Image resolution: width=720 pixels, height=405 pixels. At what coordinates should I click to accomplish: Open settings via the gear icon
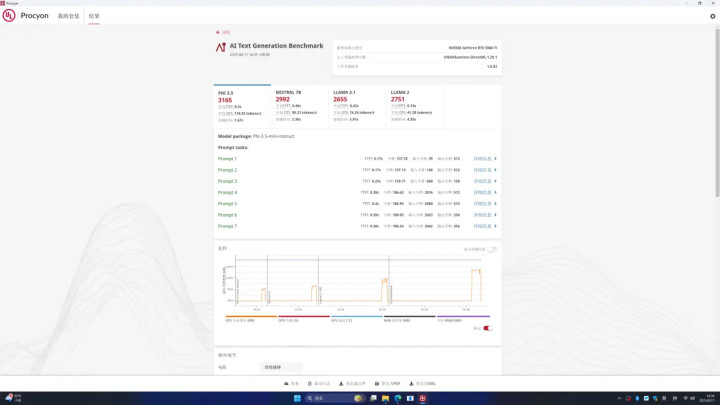pyautogui.click(x=713, y=16)
